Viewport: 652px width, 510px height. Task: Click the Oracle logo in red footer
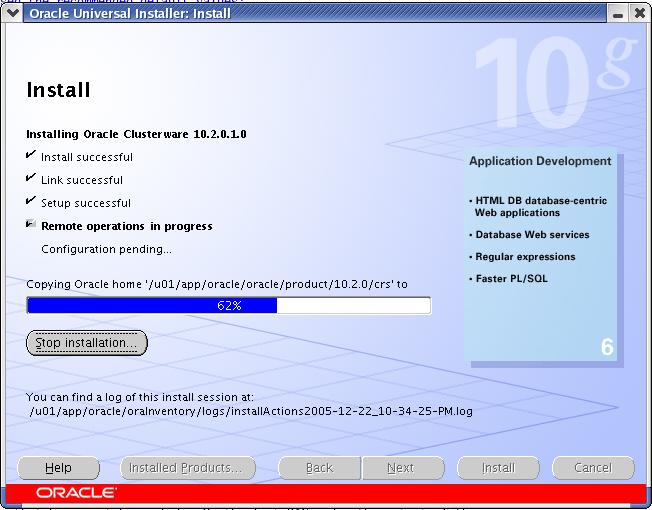[x=76, y=493]
